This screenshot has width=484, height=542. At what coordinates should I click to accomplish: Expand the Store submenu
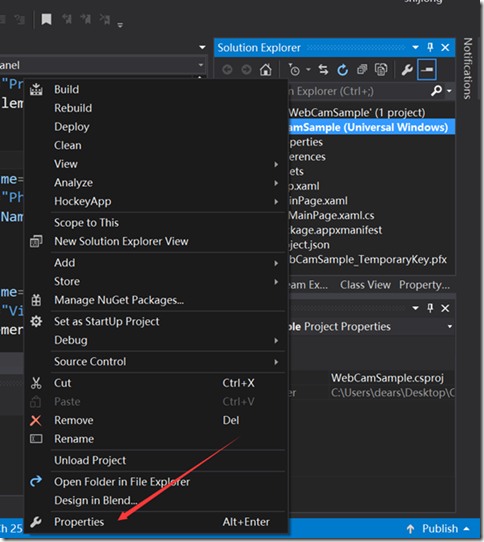click(276, 282)
